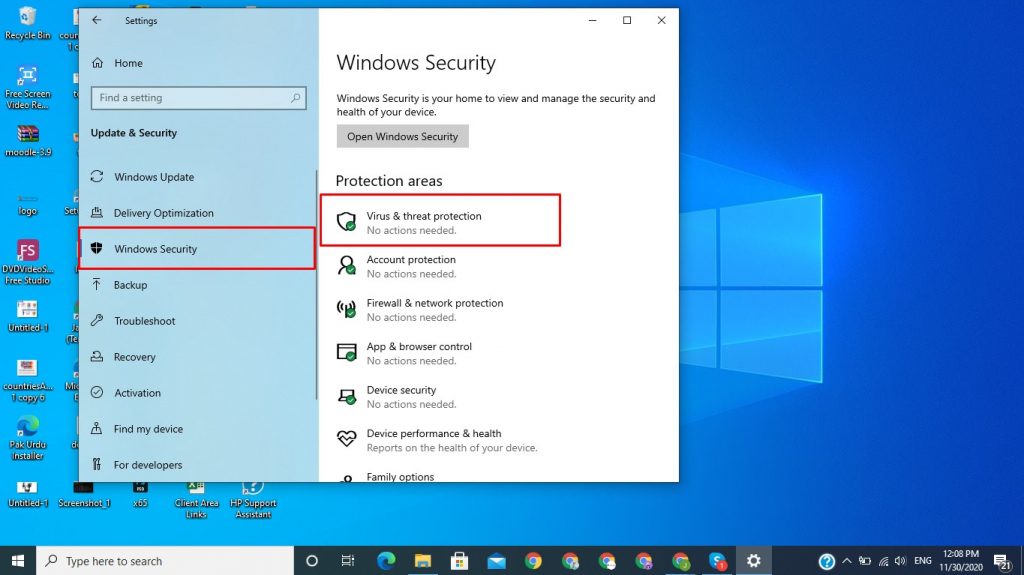Screen dimensions: 1024x575
Task: Go back using the Settings back arrow
Action: point(97,20)
